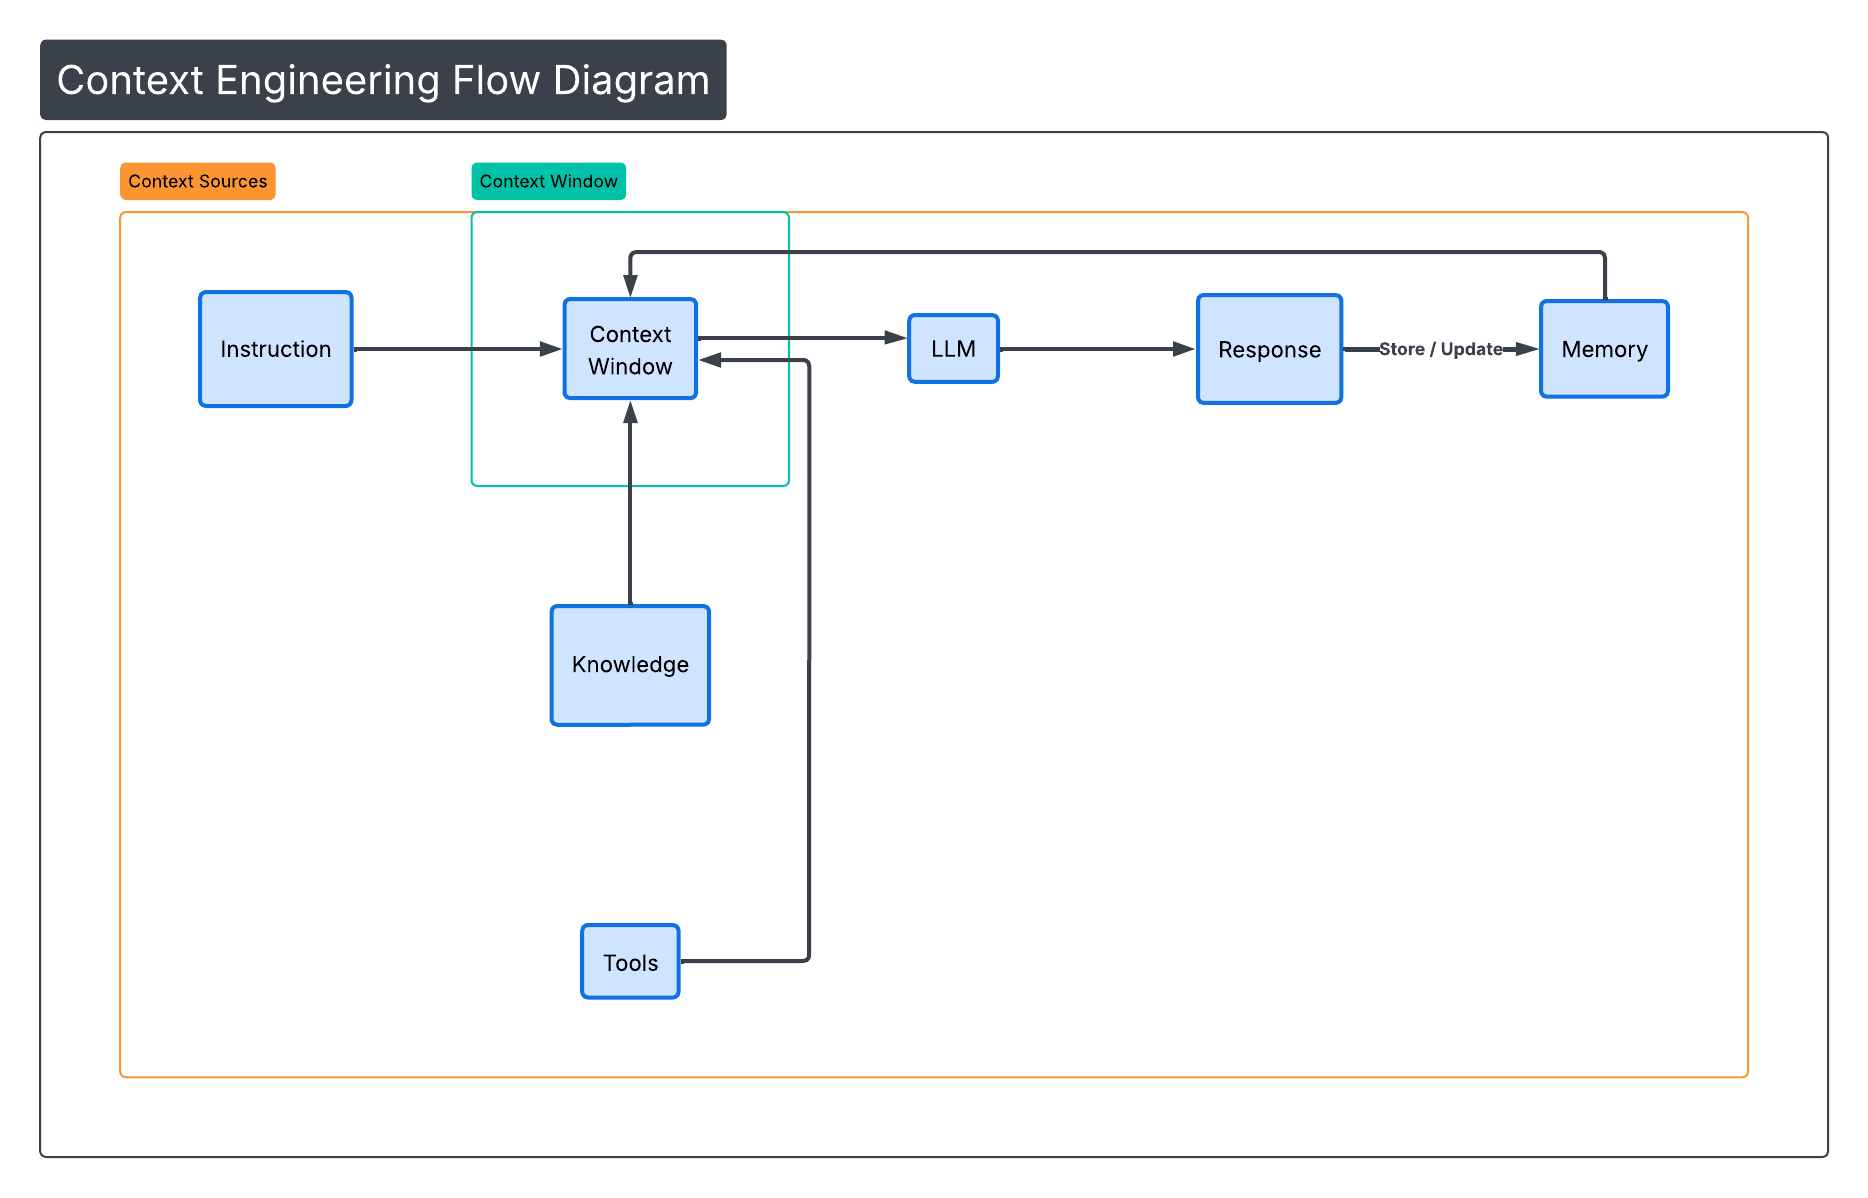Toggle the green Context Window badge
The width and height of the screenshot is (1868, 1198).
[x=548, y=181]
